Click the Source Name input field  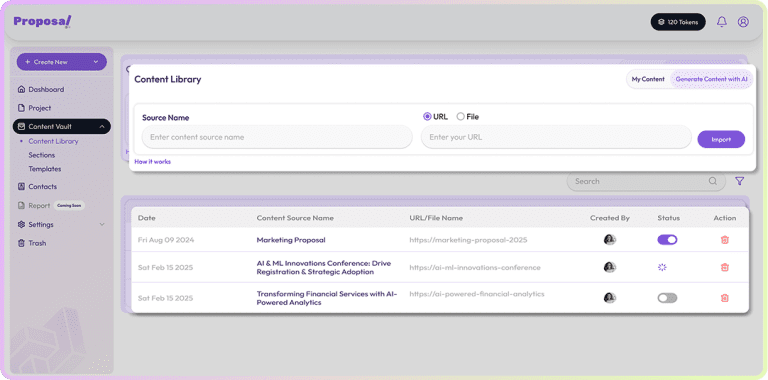pyautogui.click(x=277, y=137)
